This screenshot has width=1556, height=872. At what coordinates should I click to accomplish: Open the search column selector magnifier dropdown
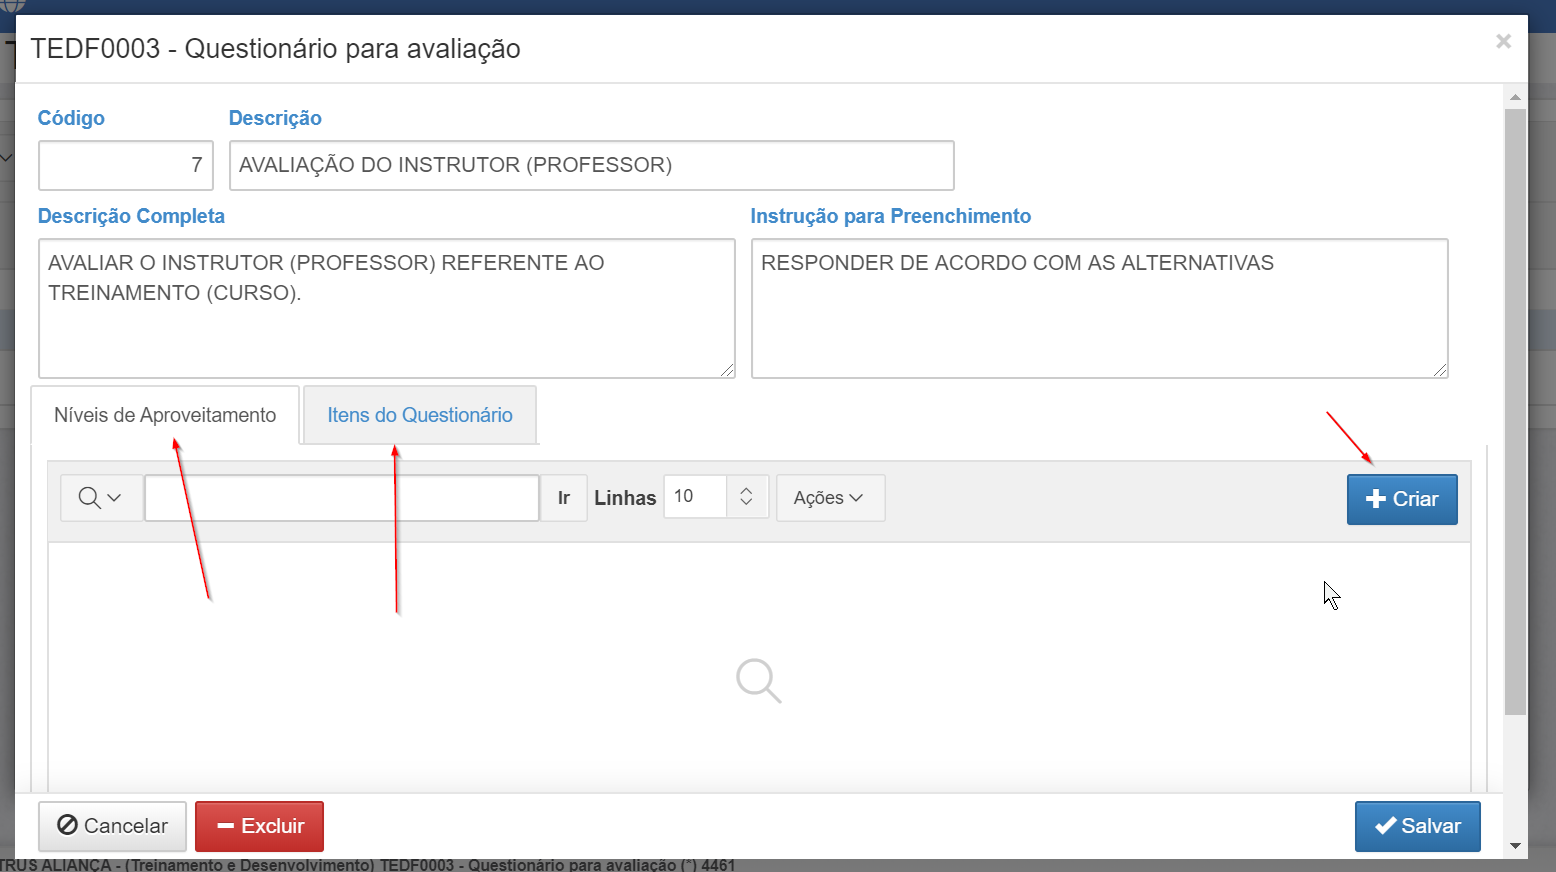click(x=100, y=498)
